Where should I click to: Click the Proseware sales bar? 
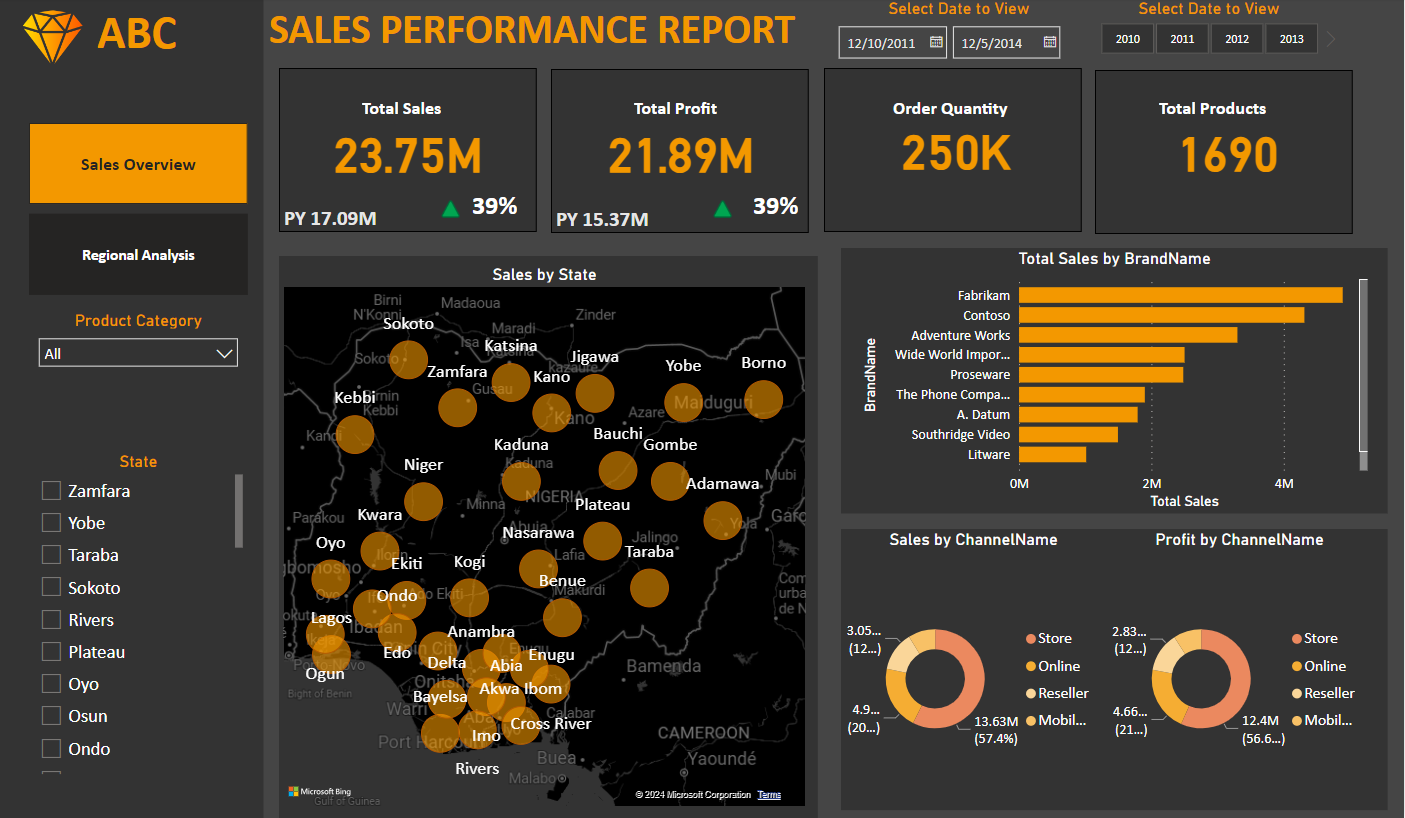coord(1101,374)
